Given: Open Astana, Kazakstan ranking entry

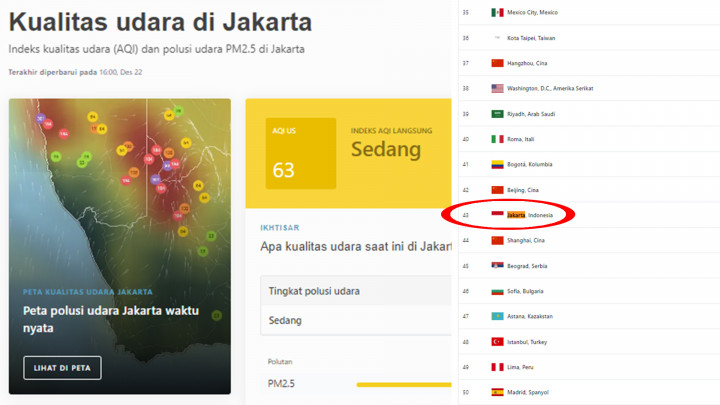Looking at the screenshot, I should pyautogui.click(x=530, y=316).
